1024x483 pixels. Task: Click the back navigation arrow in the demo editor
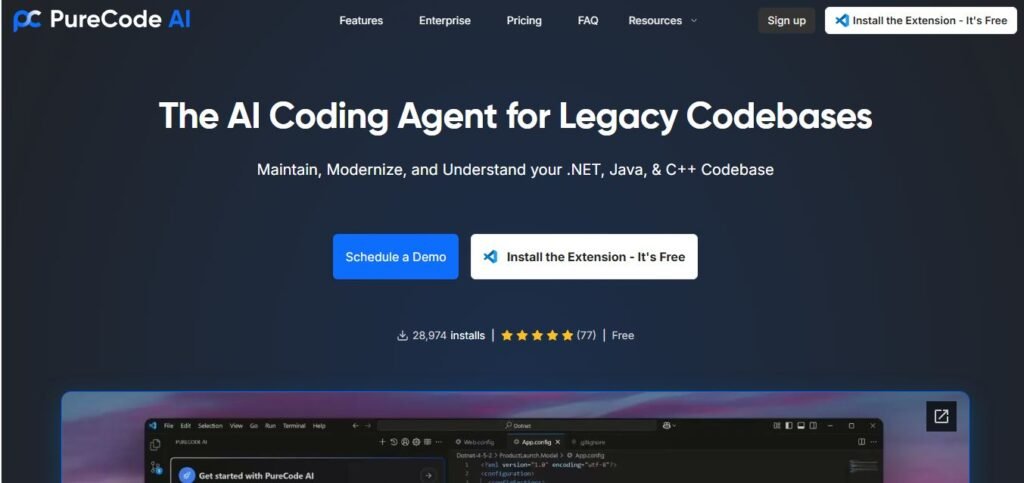click(x=355, y=426)
